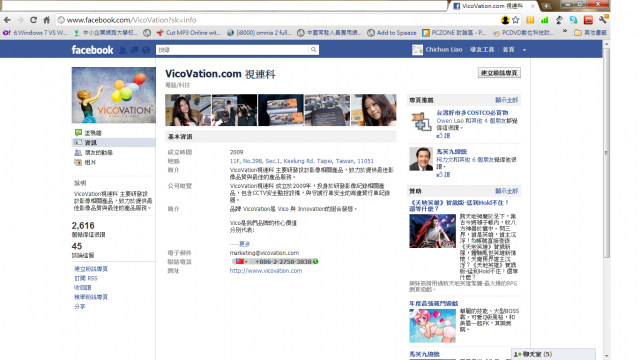
Task: Open last photo of woman's face in strip
Action: click(x=373, y=110)
